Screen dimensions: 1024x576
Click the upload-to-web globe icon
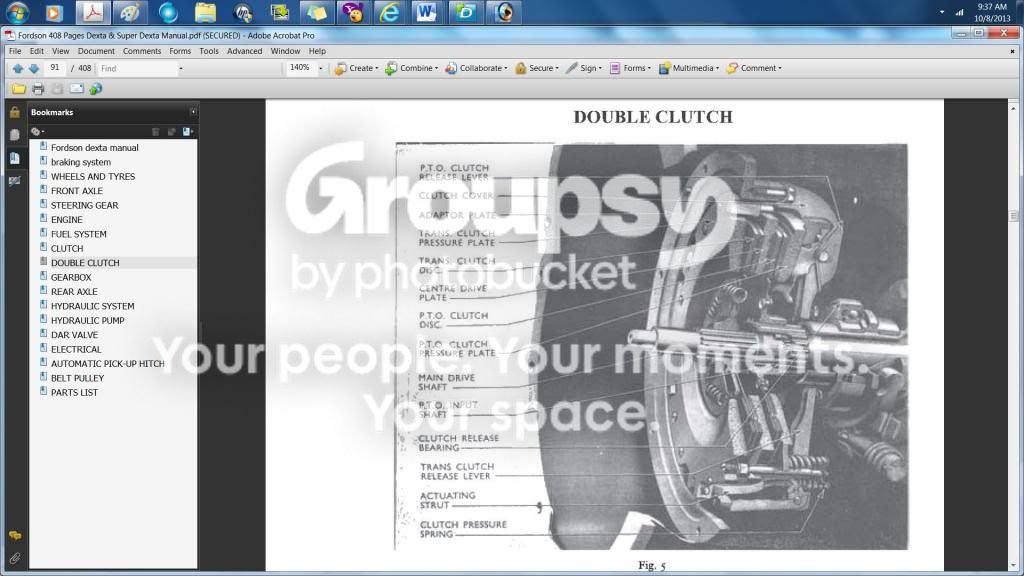point(96,89)
